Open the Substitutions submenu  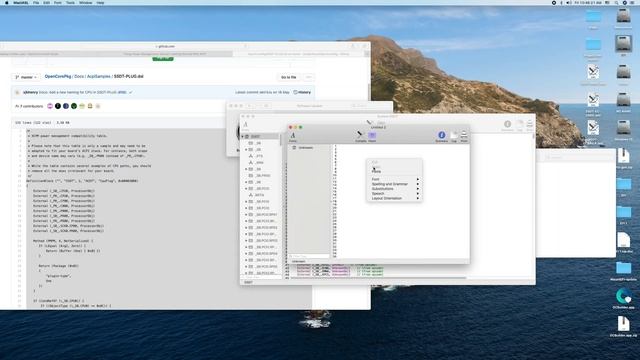[x=394, y=189]
